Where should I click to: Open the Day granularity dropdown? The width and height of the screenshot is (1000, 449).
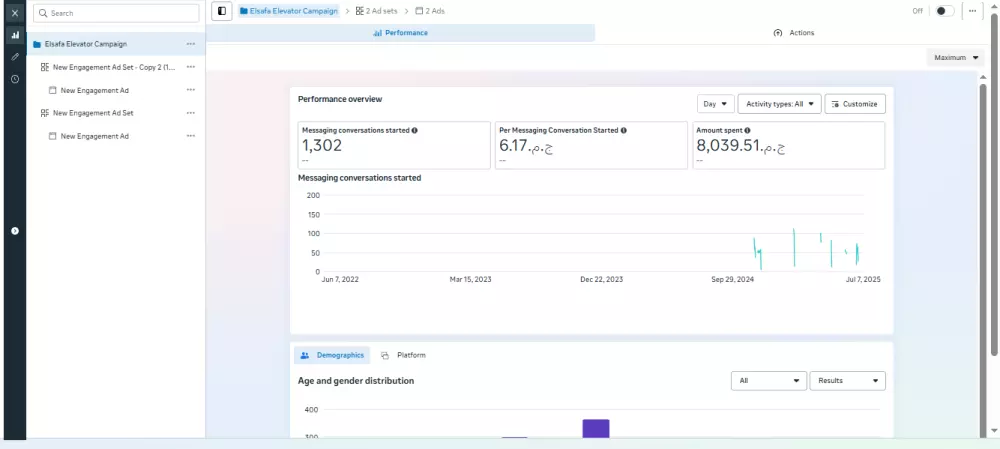(716, 104)
